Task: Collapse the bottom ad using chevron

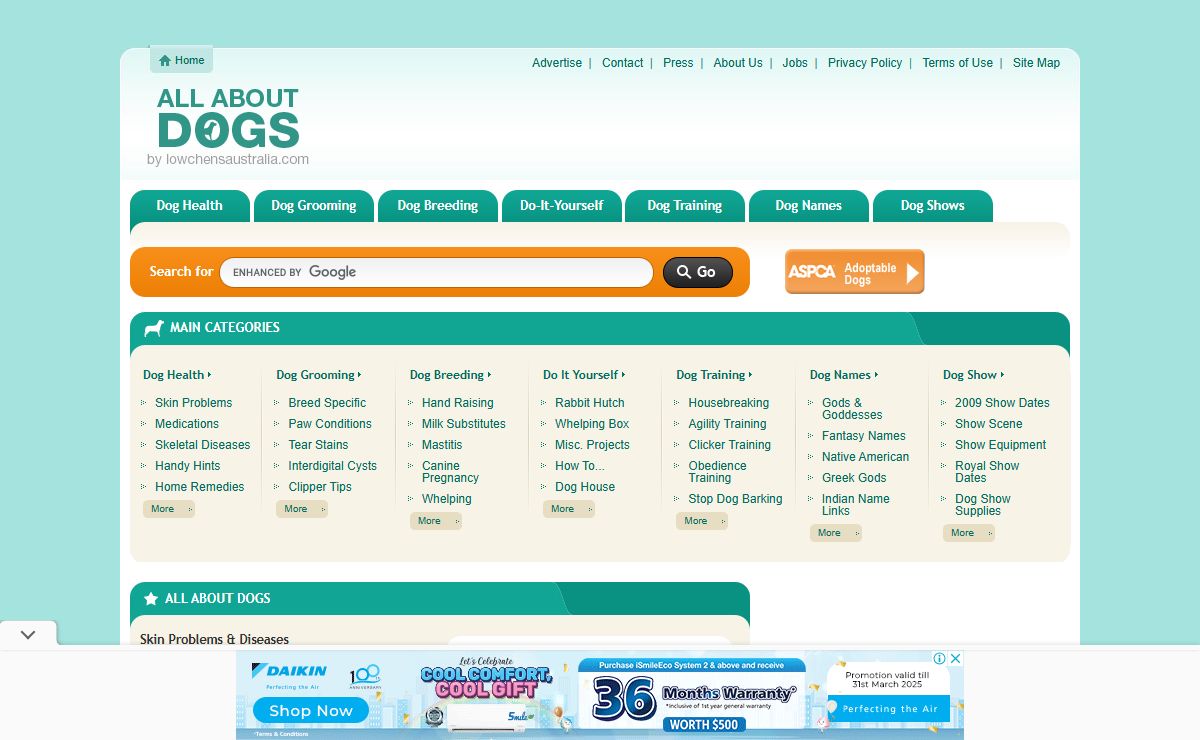Action: 28,635
